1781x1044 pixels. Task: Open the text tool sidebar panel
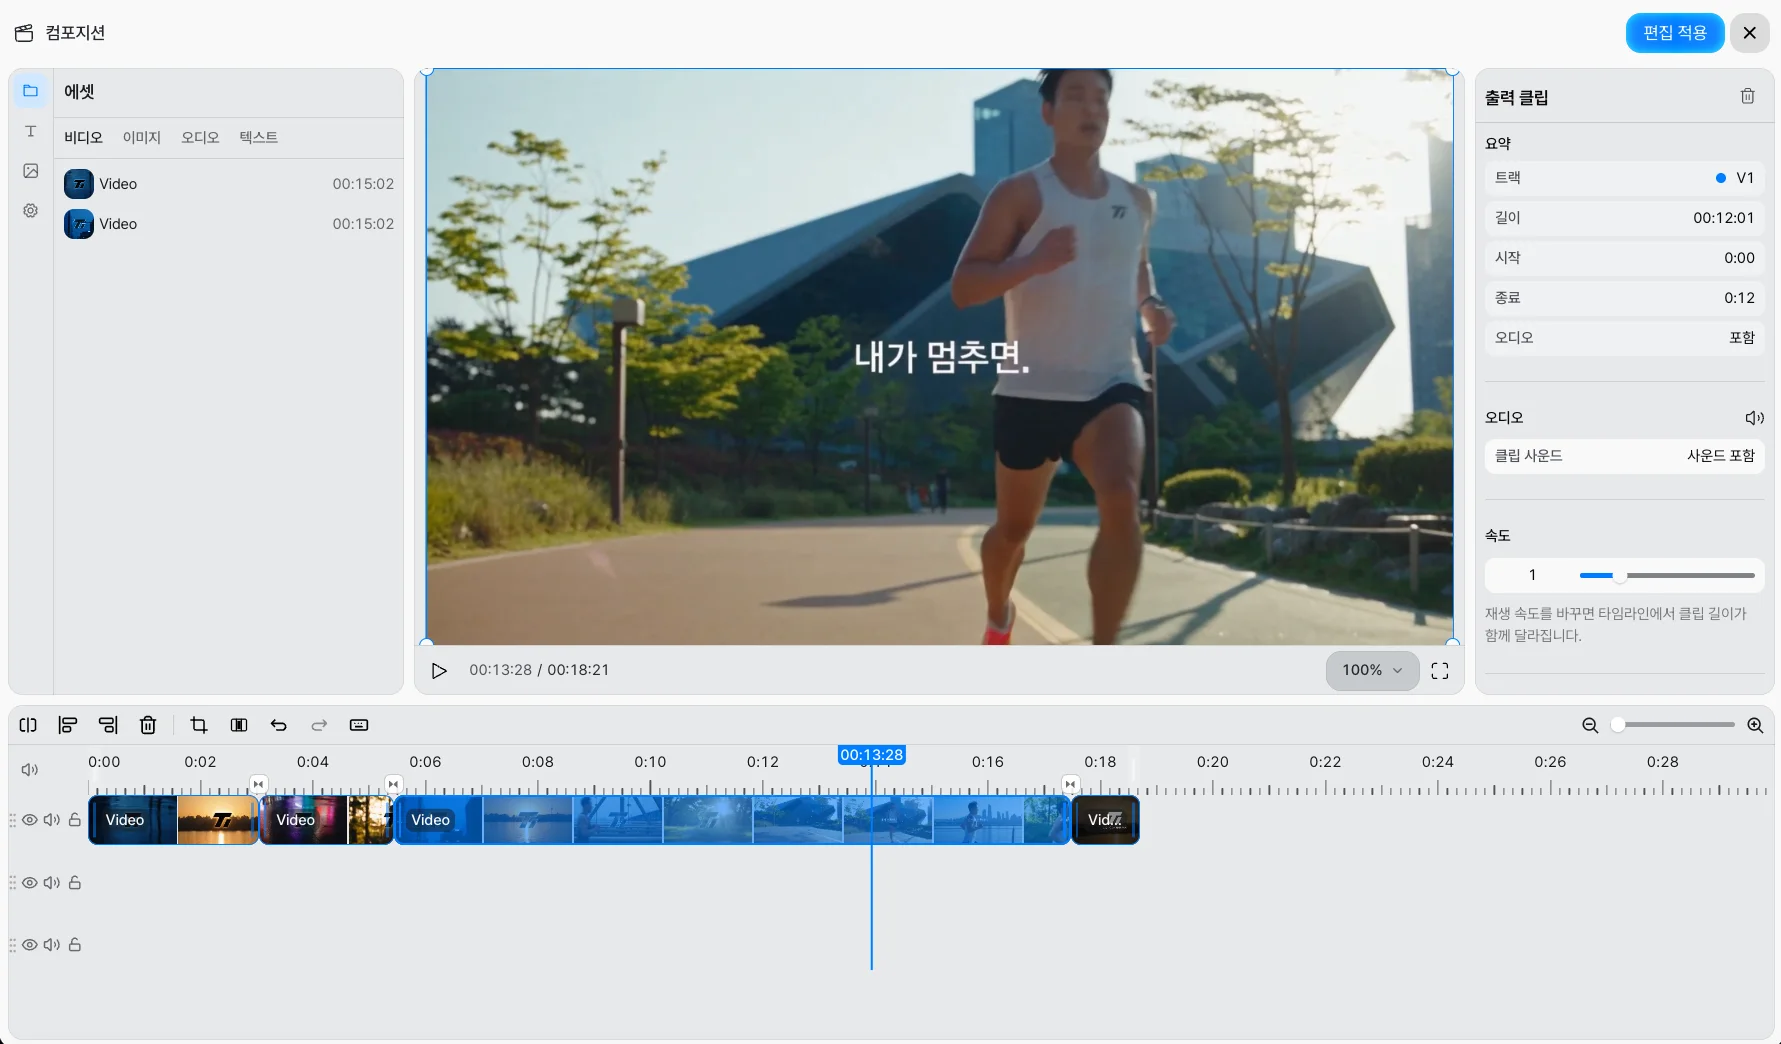pyautogui.click(x=30, y=131)
